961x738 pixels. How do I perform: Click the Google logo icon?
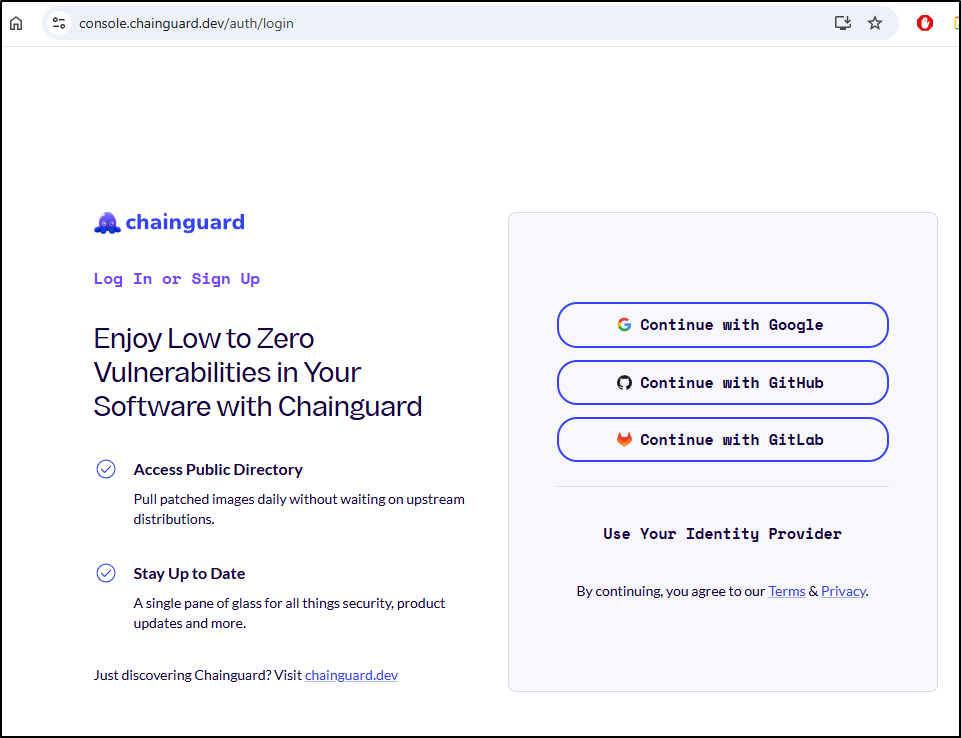point(624,325)
